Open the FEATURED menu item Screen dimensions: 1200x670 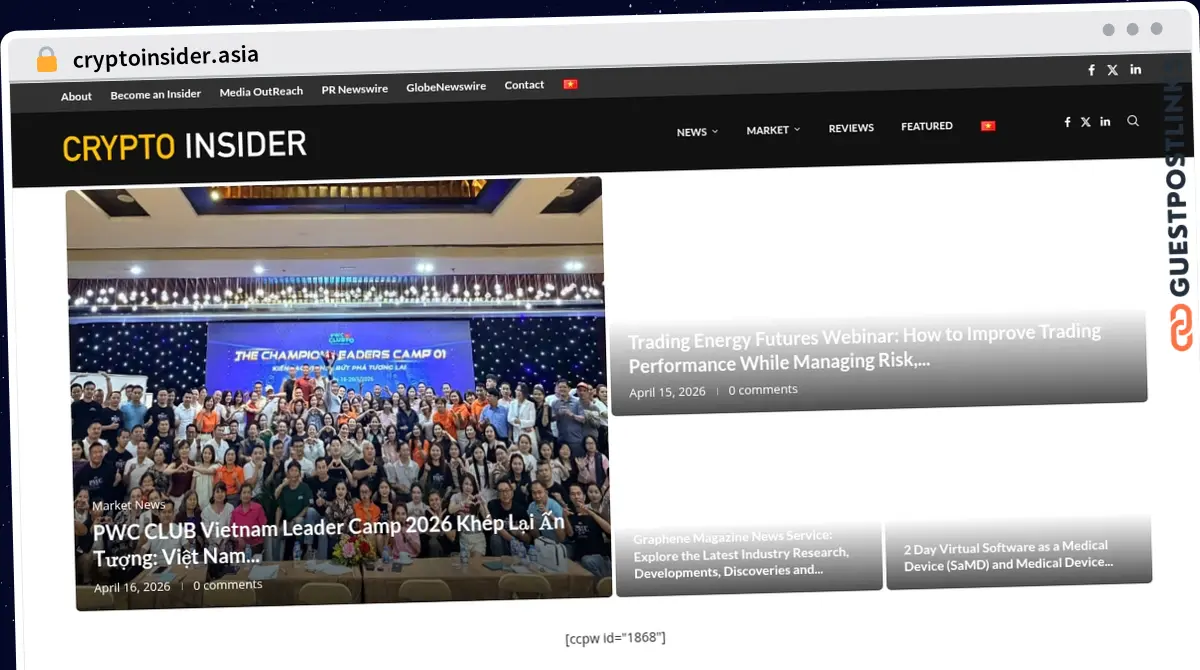[927, 126]
